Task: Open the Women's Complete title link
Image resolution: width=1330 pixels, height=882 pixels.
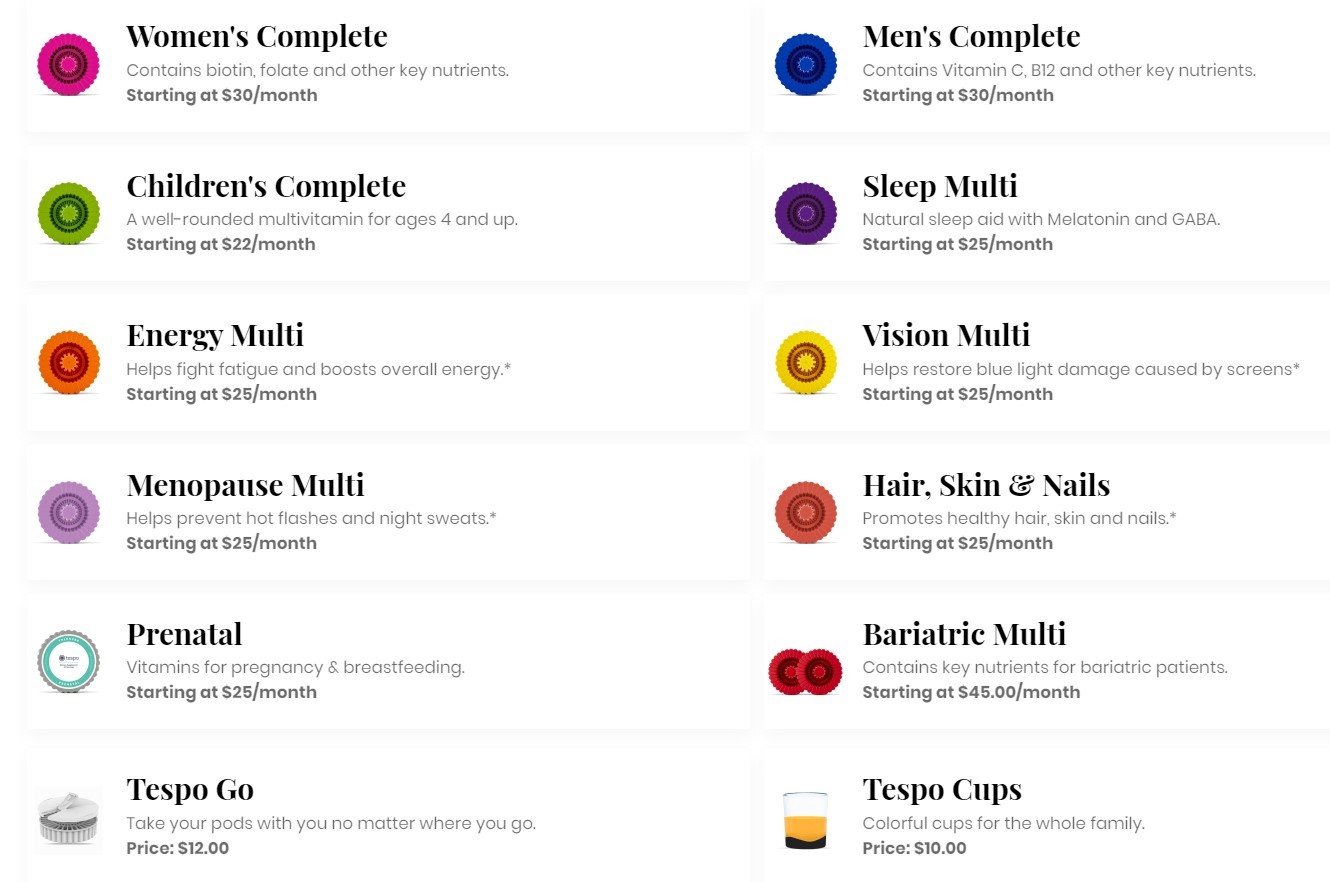Action: [x=257, y=36]
